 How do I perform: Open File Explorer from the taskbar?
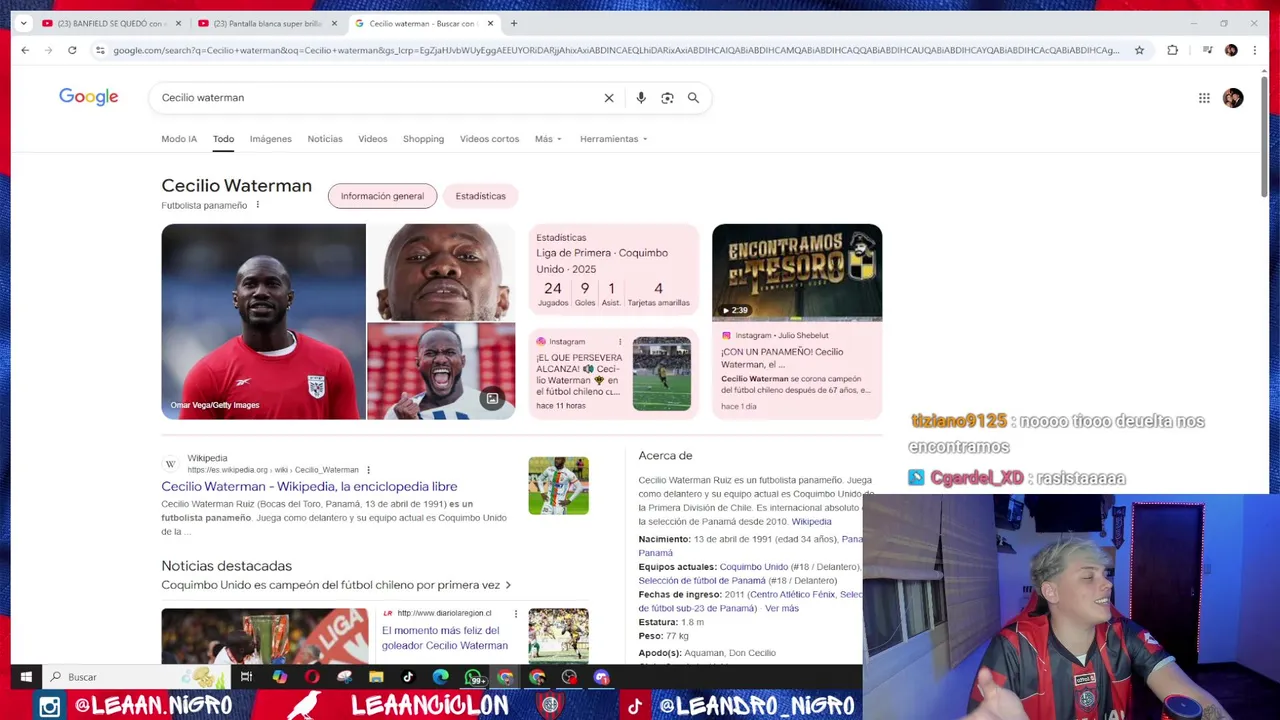pyautogui.click(x=376, y=677)
